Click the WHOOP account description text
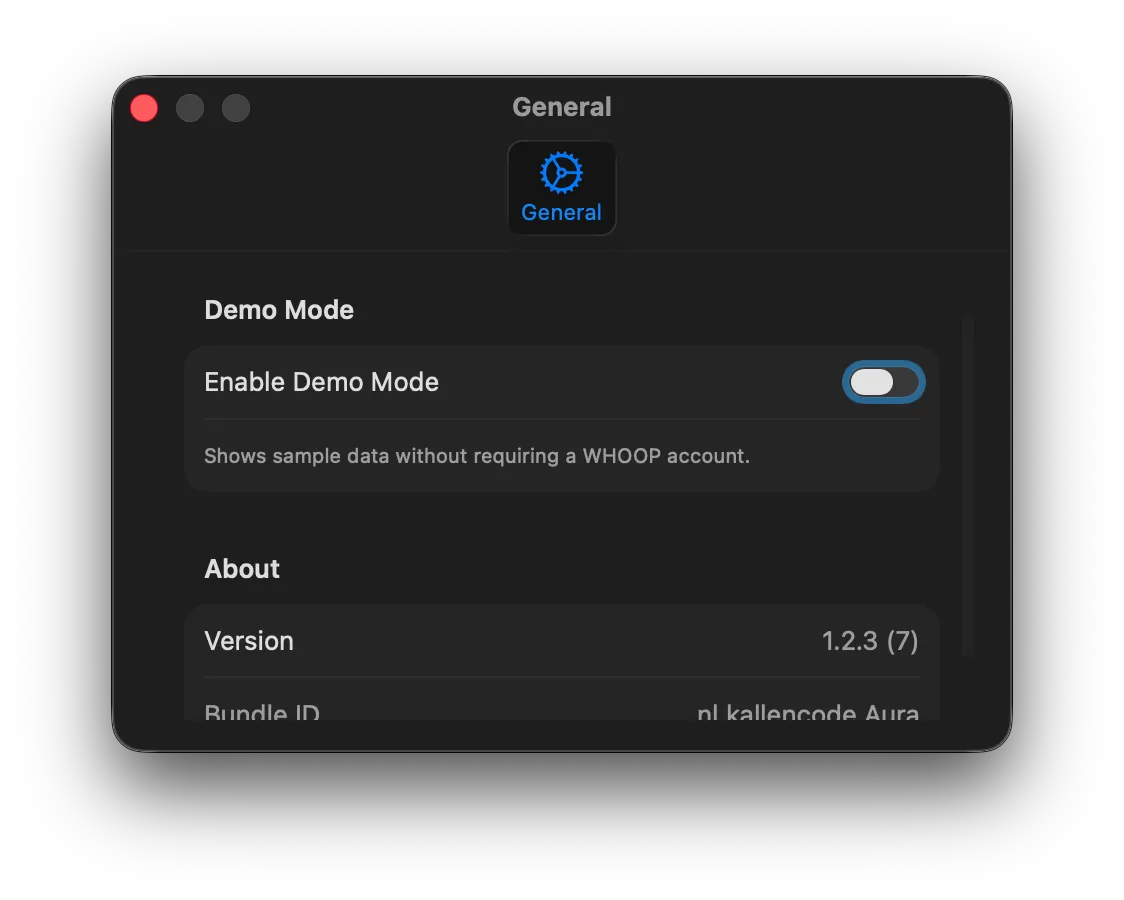The height and width of the screenshot is (900, 1124). tap(477, 456)
